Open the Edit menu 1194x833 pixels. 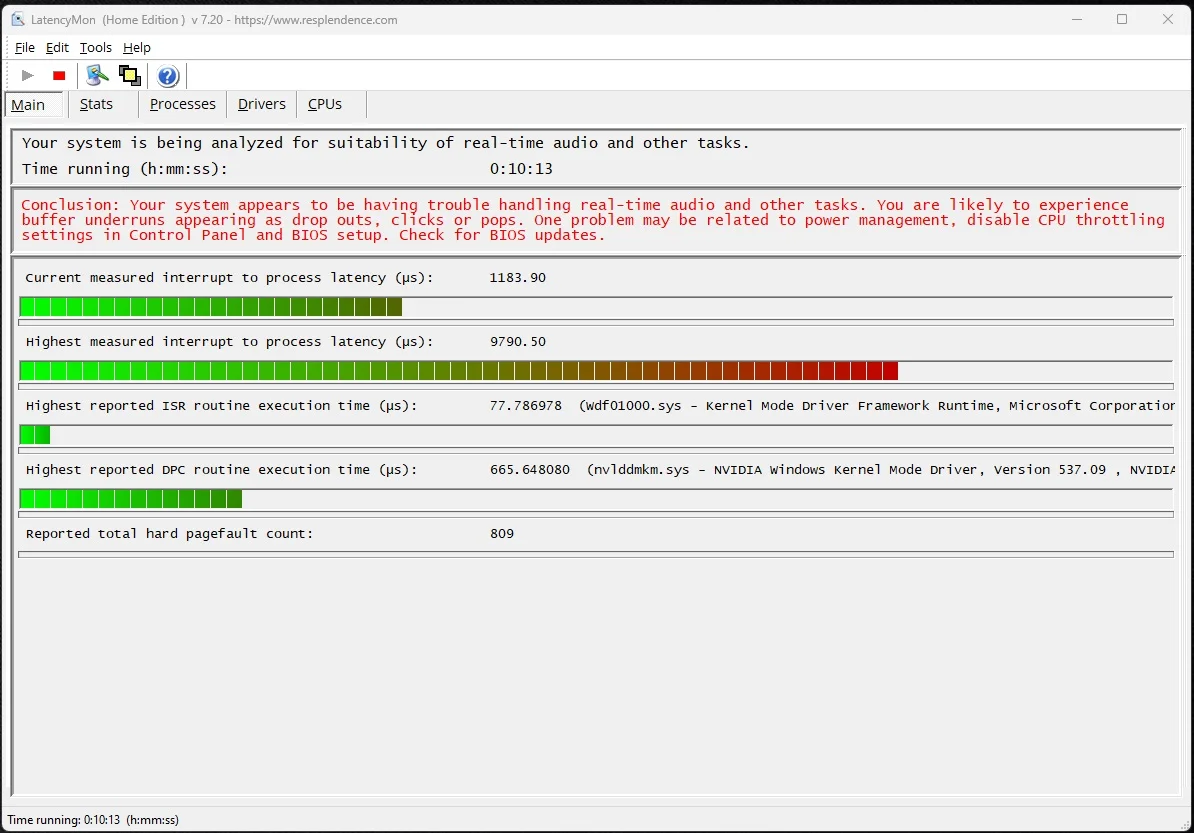pyautogui.click(x=57, y=47)
